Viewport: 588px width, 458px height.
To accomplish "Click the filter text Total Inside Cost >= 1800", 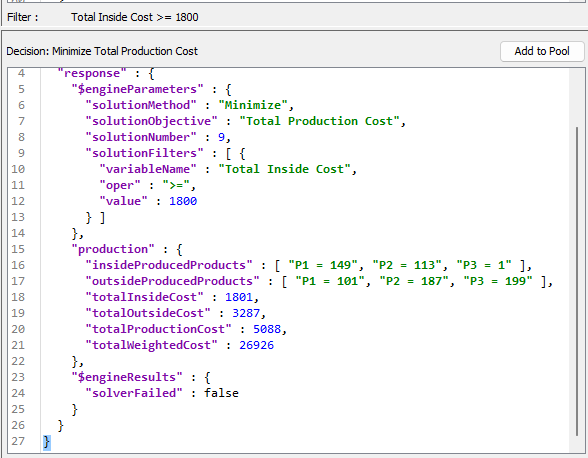I will [x=135, y=17].
